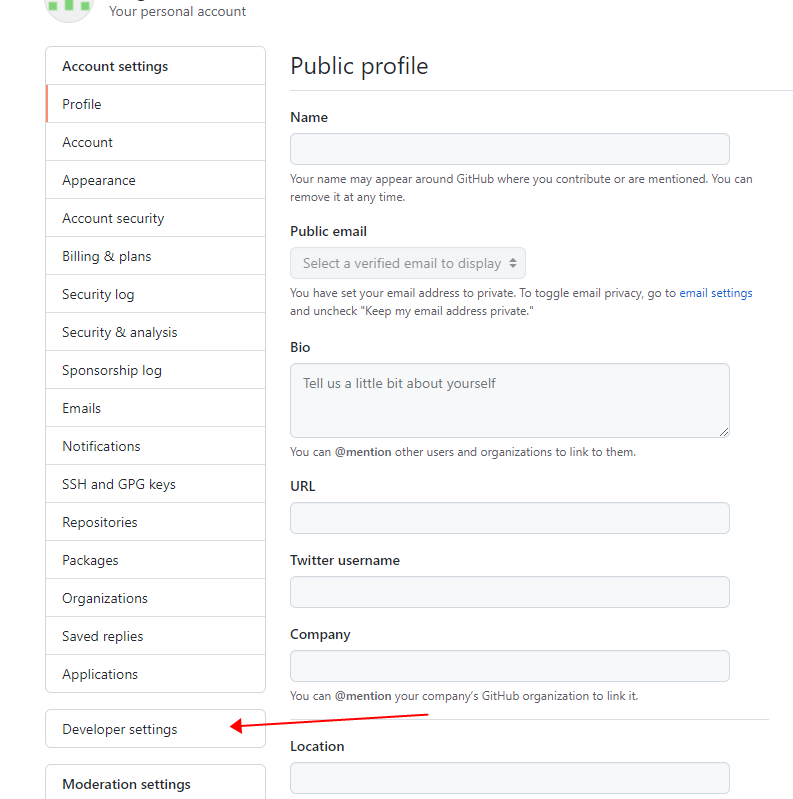The height and width of the screenshot is (799, 793).
Task: Select the Twitter username field
Action: tap(510, 592)
